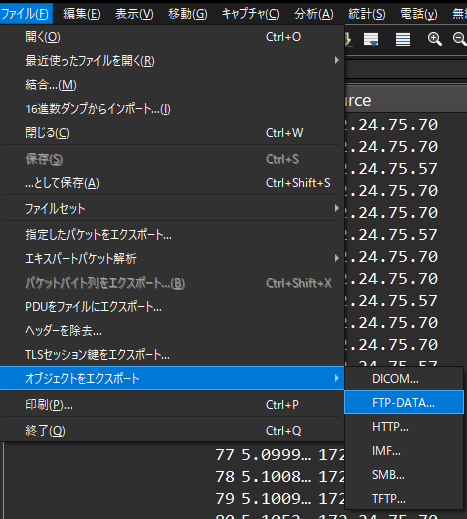Select TFTP... export object option
The width and height of the screenshot is (467, 519).
point(404,499)
